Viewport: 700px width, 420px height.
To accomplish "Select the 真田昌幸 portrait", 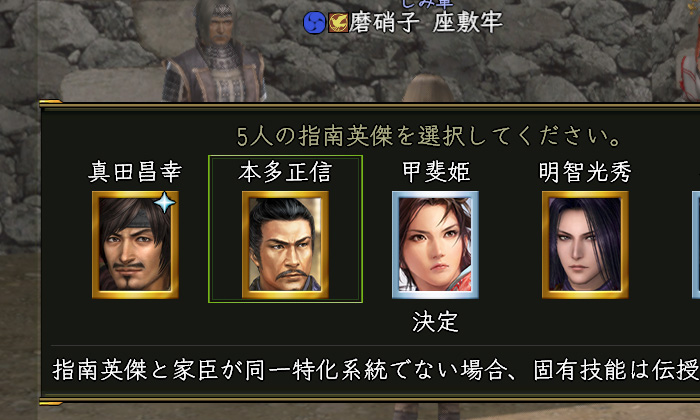I will coord(135,245).
